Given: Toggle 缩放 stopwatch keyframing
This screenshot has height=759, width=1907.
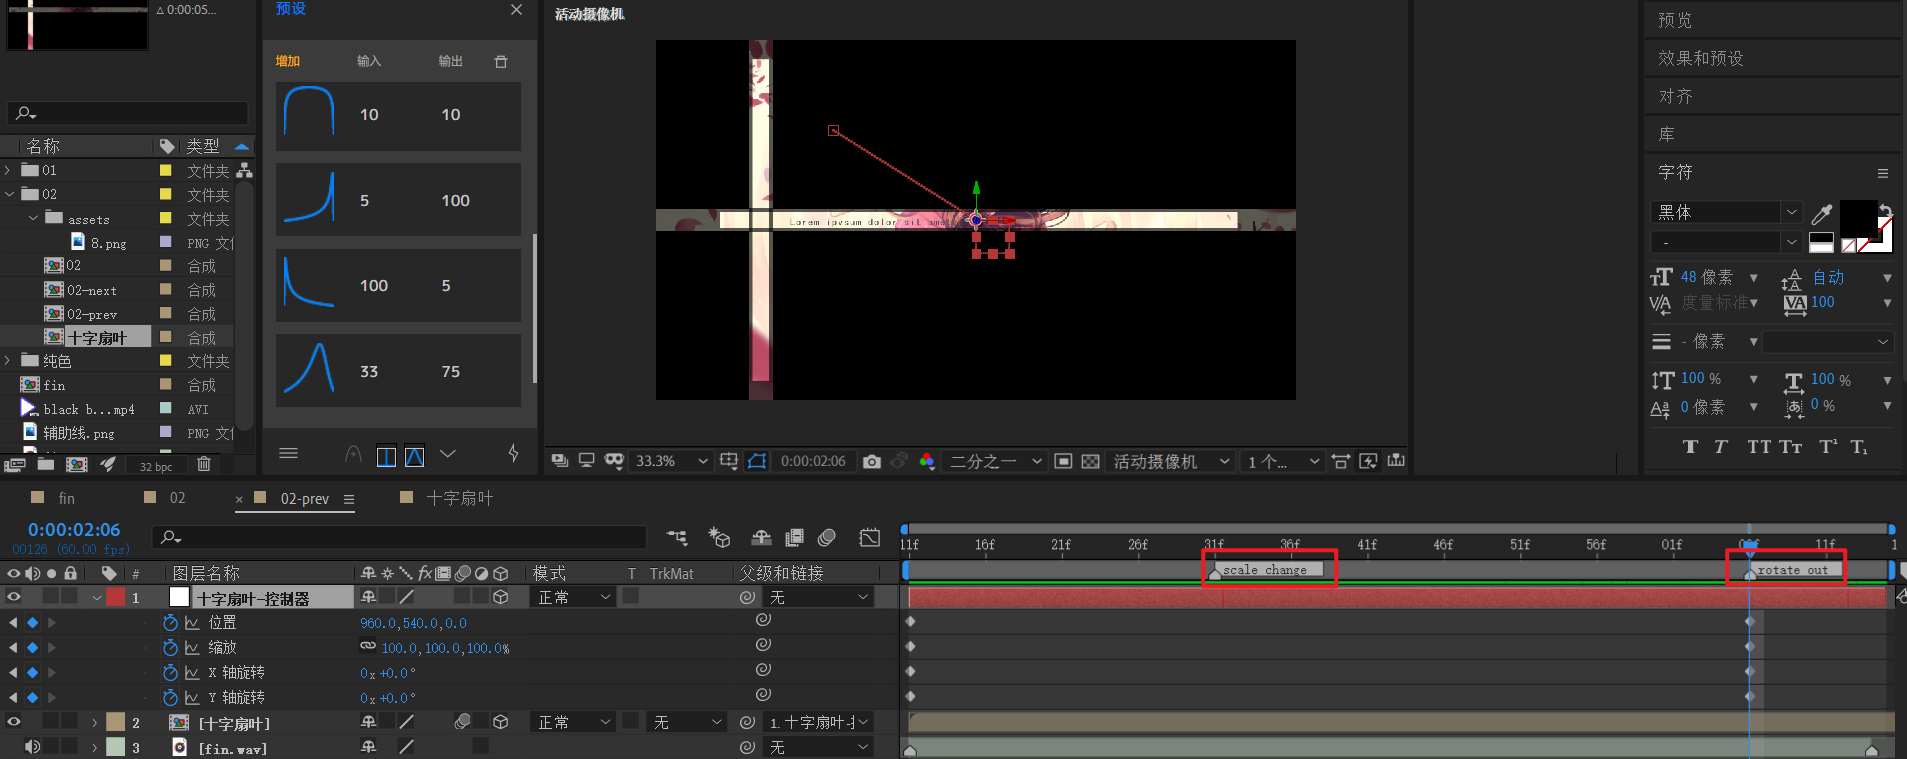Looking at the screenshot, I should (x=170, y=647).
